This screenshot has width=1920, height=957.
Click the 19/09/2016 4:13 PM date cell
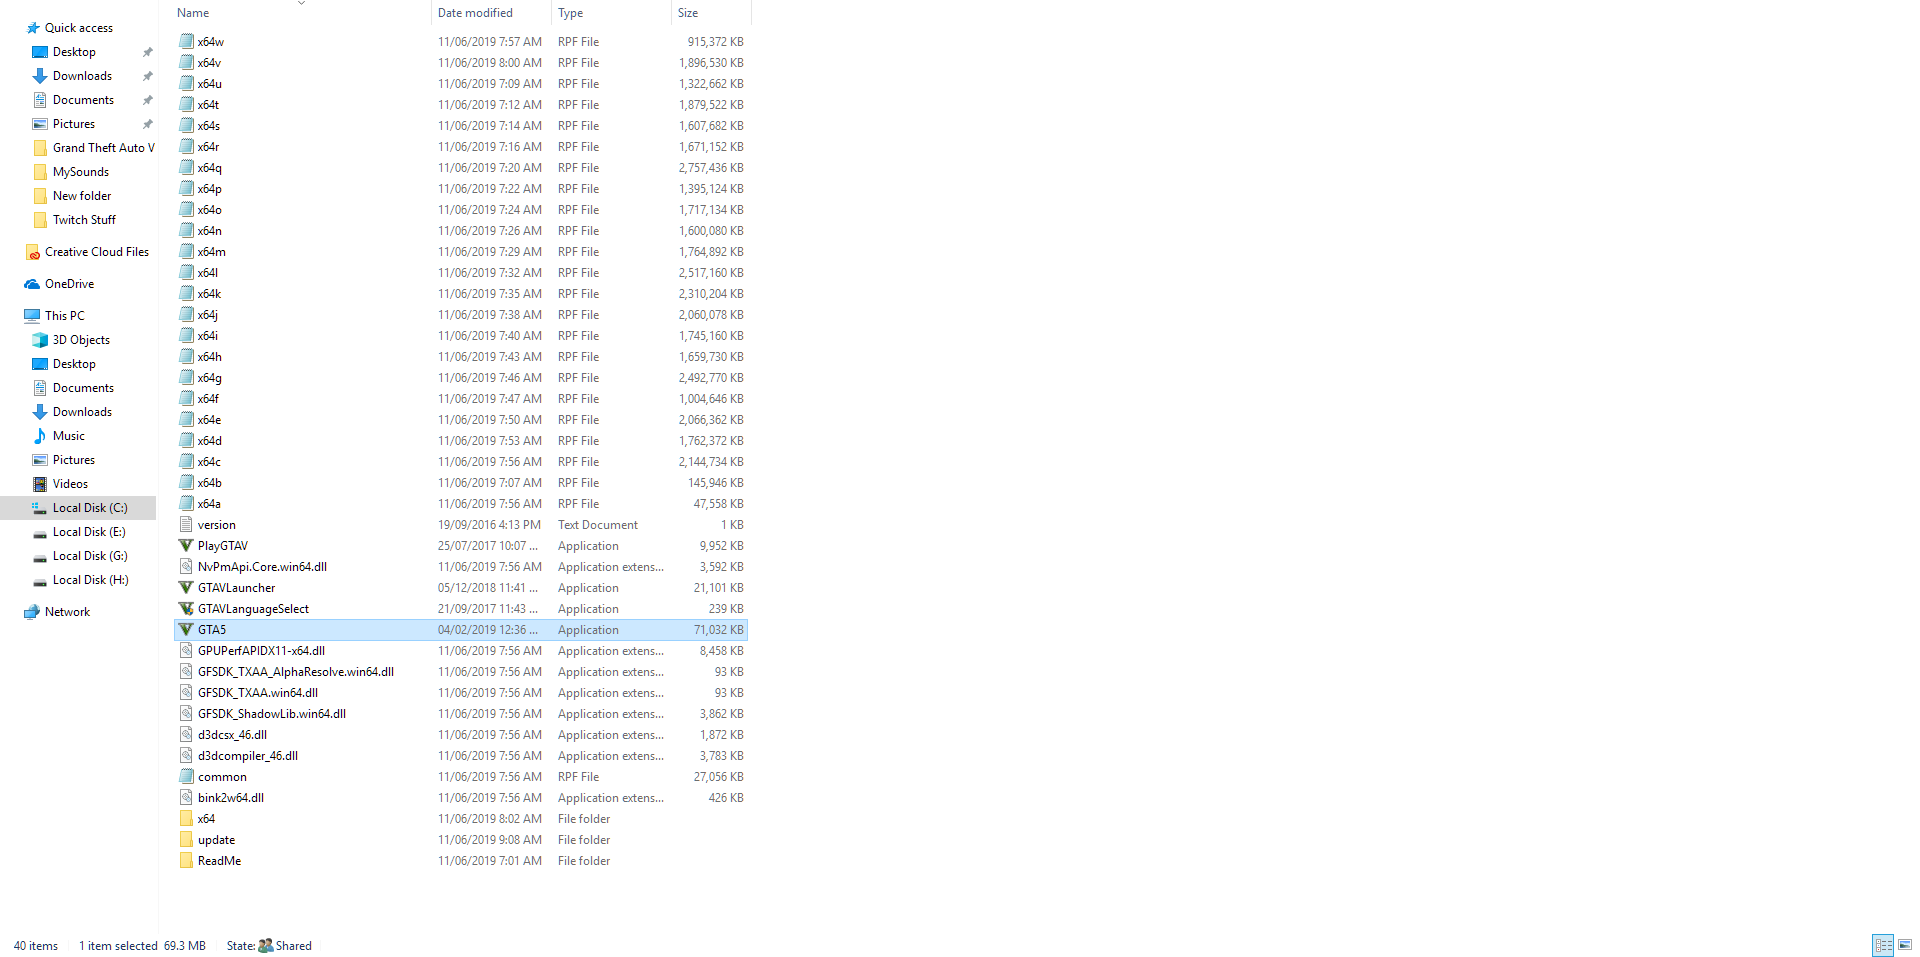489,525
